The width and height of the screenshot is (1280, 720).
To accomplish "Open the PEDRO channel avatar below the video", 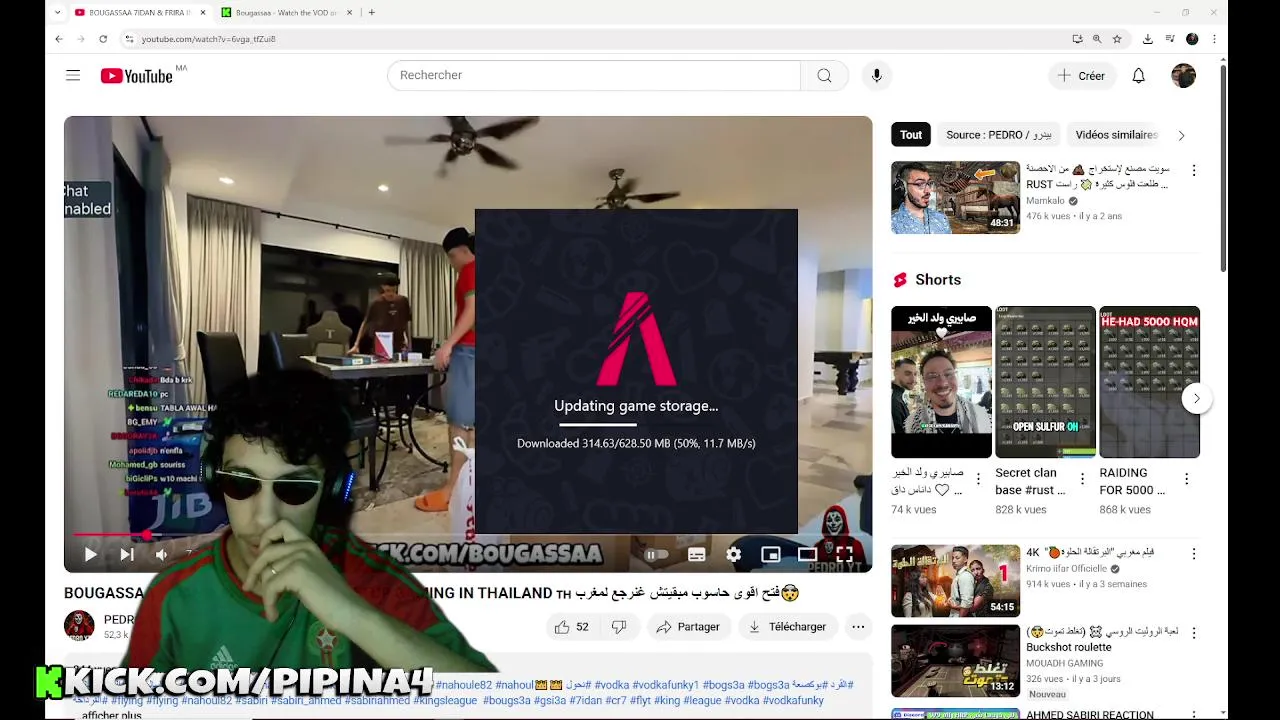I will pos(79,626).
